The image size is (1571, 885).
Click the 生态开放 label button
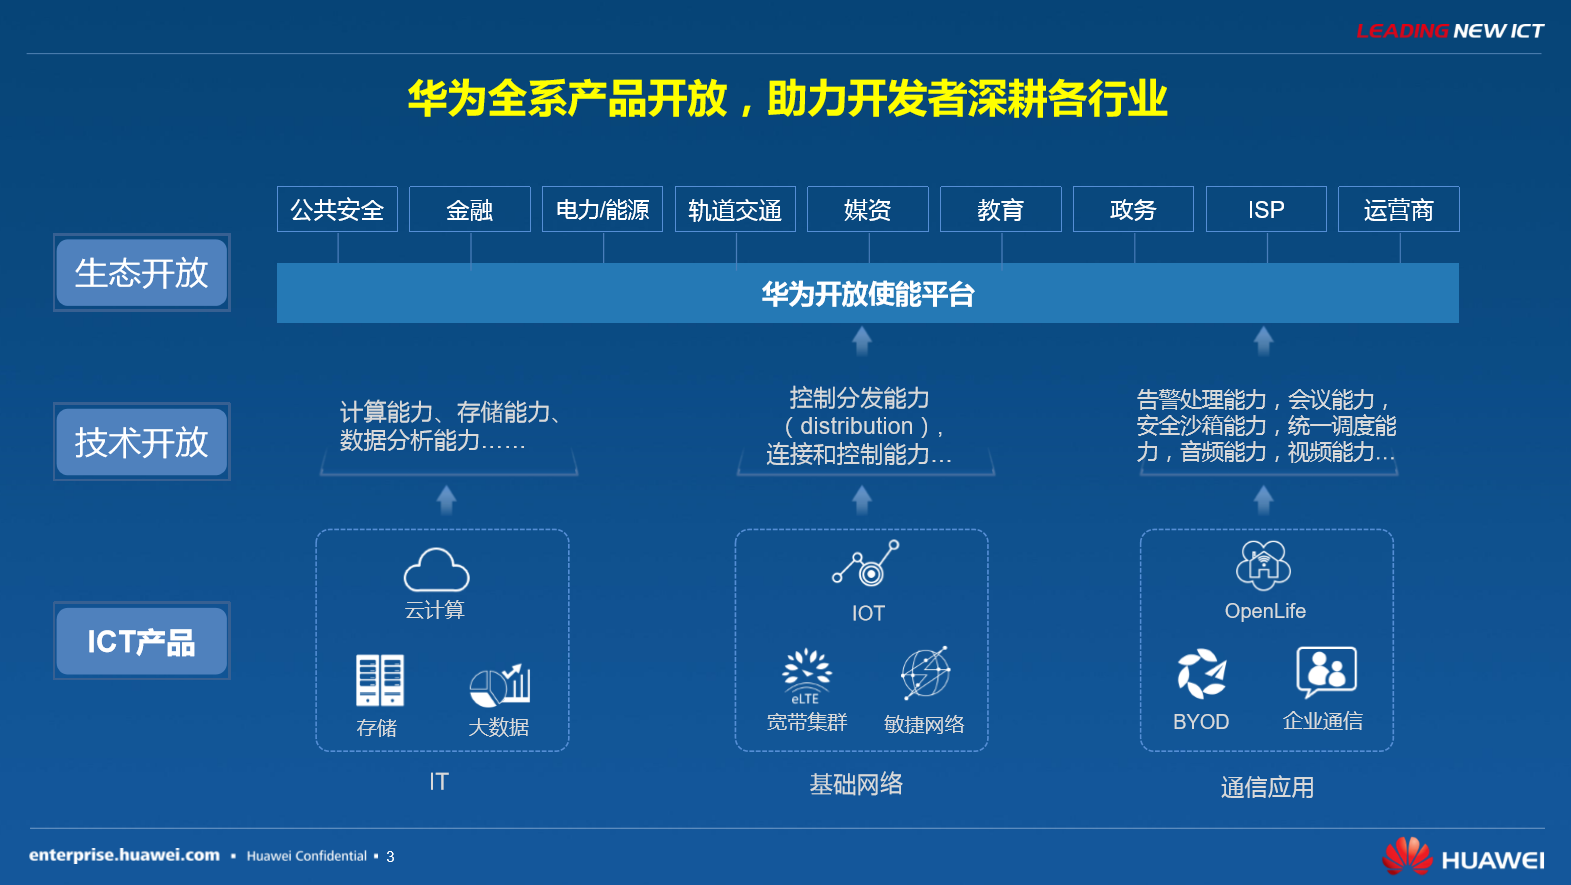tap(142, 272)
